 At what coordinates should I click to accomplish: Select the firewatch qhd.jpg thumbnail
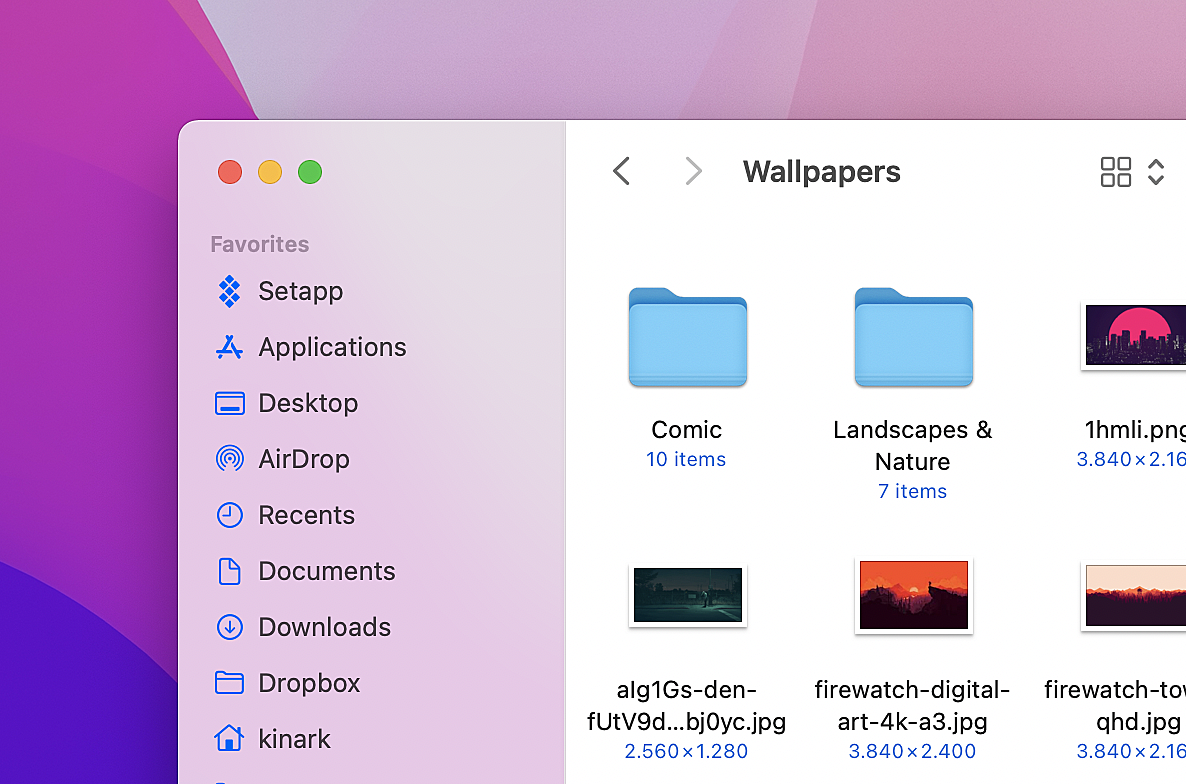click(x=1135, y=595)
